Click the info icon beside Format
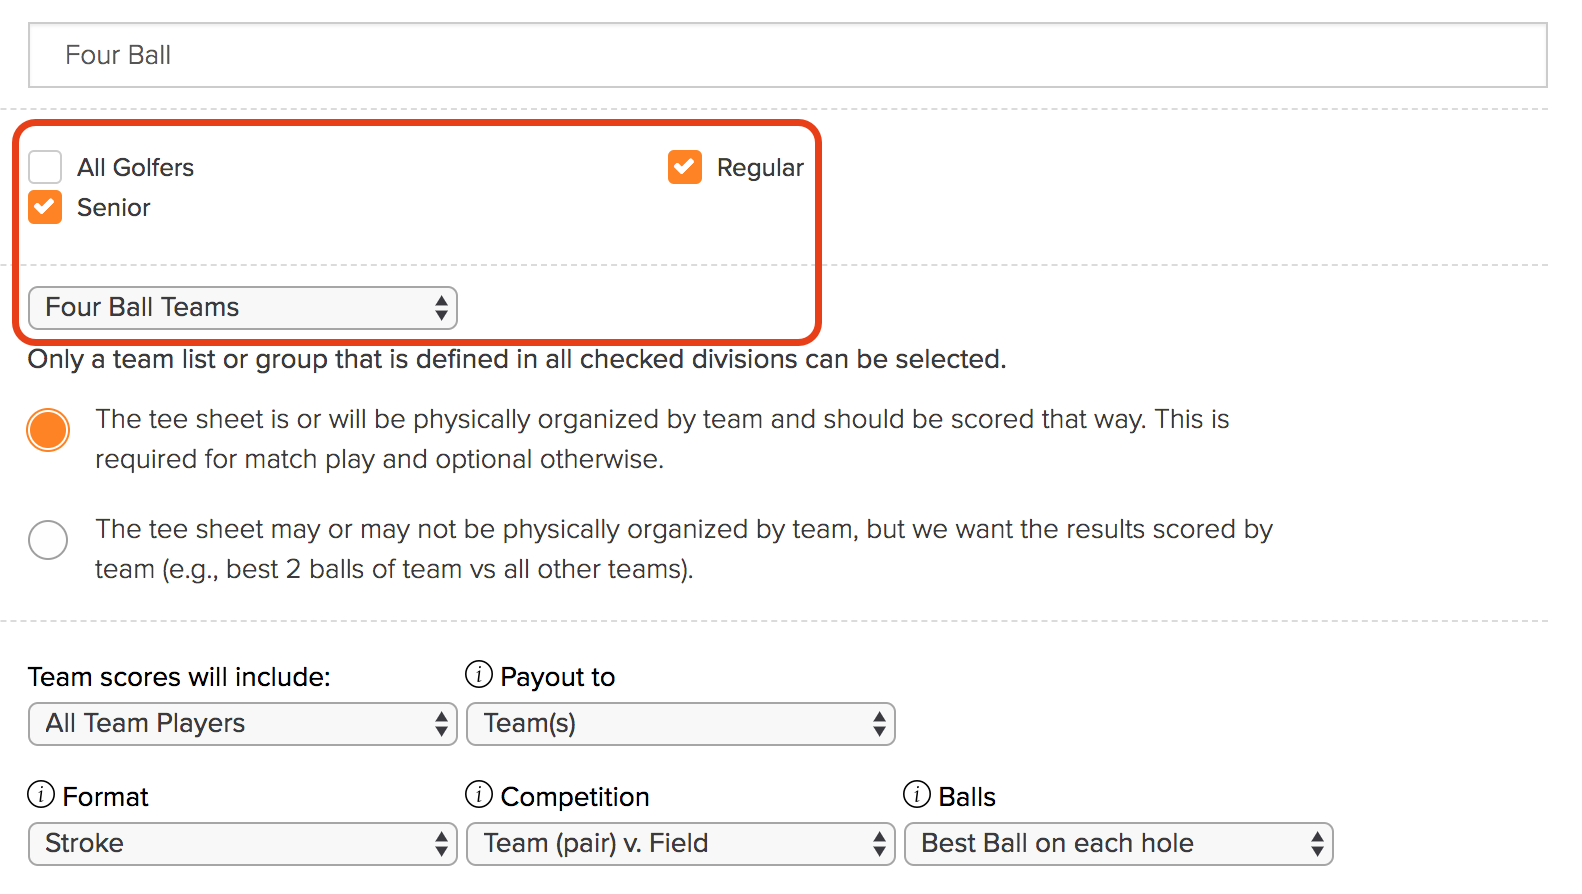This screenshot has width=1582, height=894. [41, 795]
